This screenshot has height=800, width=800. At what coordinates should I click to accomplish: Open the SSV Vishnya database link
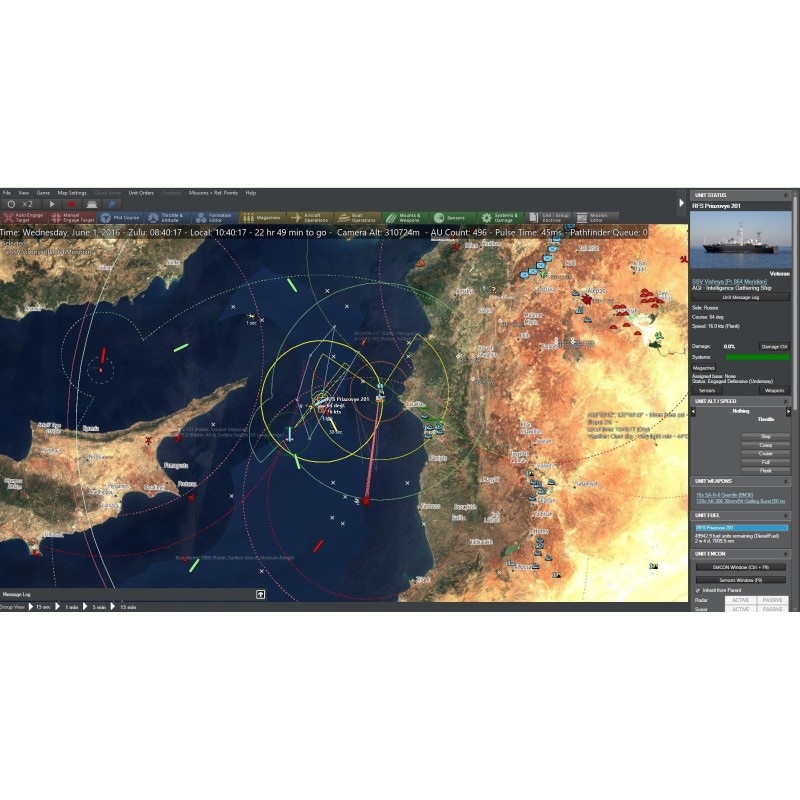click(x=730, y=281)
